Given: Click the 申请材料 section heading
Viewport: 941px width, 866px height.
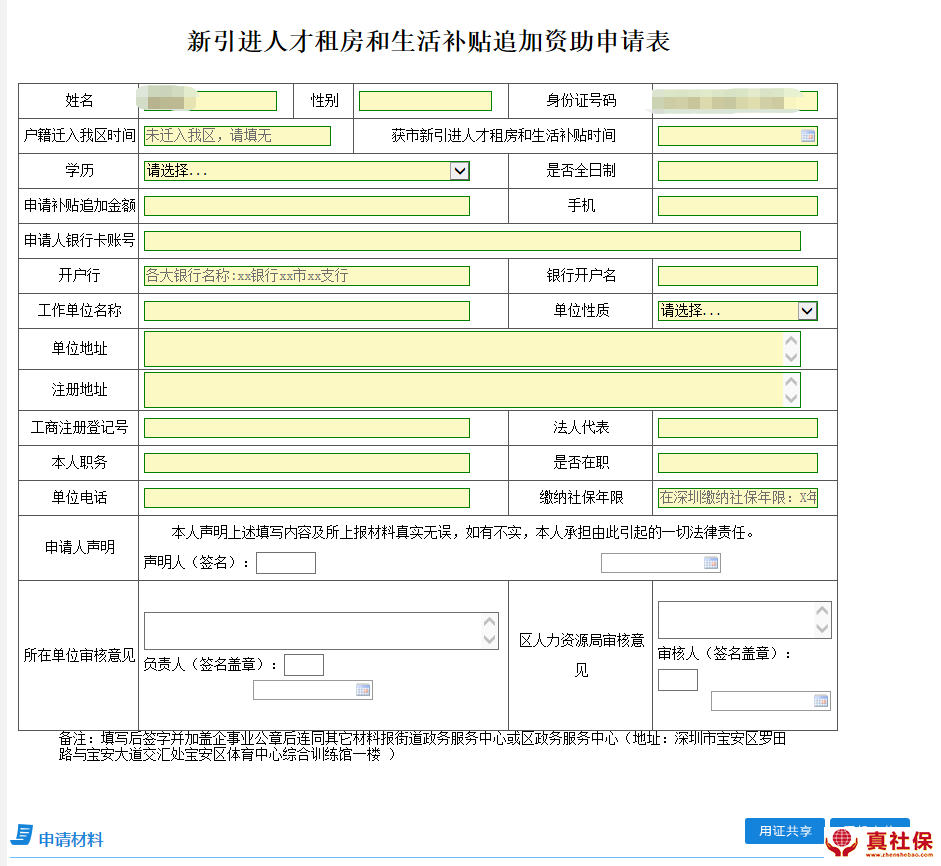Looking at the screenshot, I should click(71, 840).
